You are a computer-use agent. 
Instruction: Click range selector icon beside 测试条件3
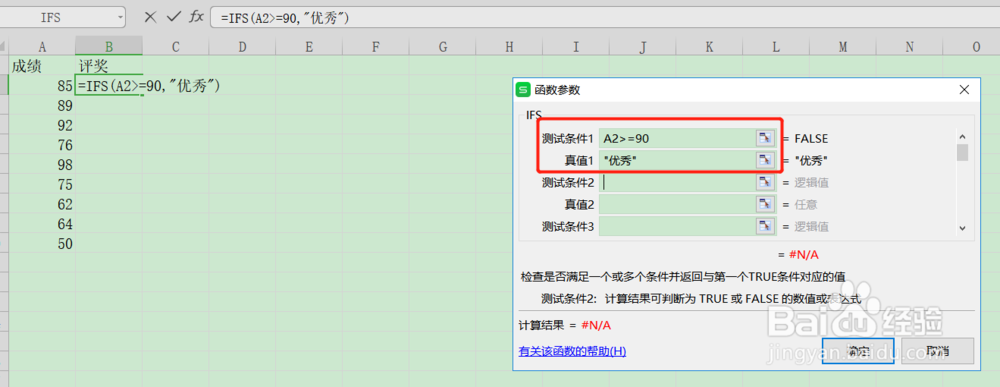[x=765, y=226]
